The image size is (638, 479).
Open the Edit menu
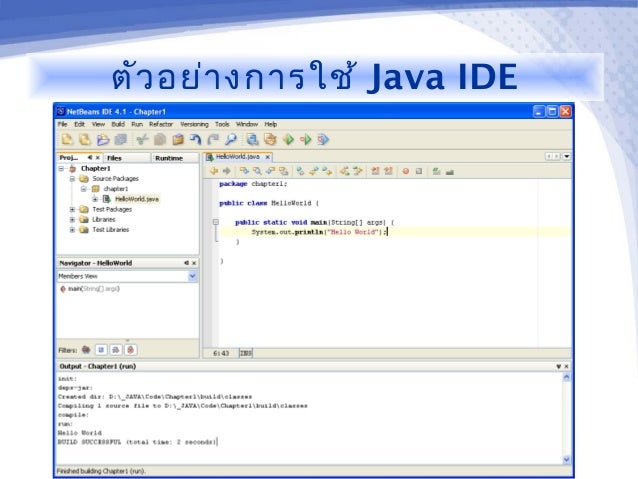point(79,124)
